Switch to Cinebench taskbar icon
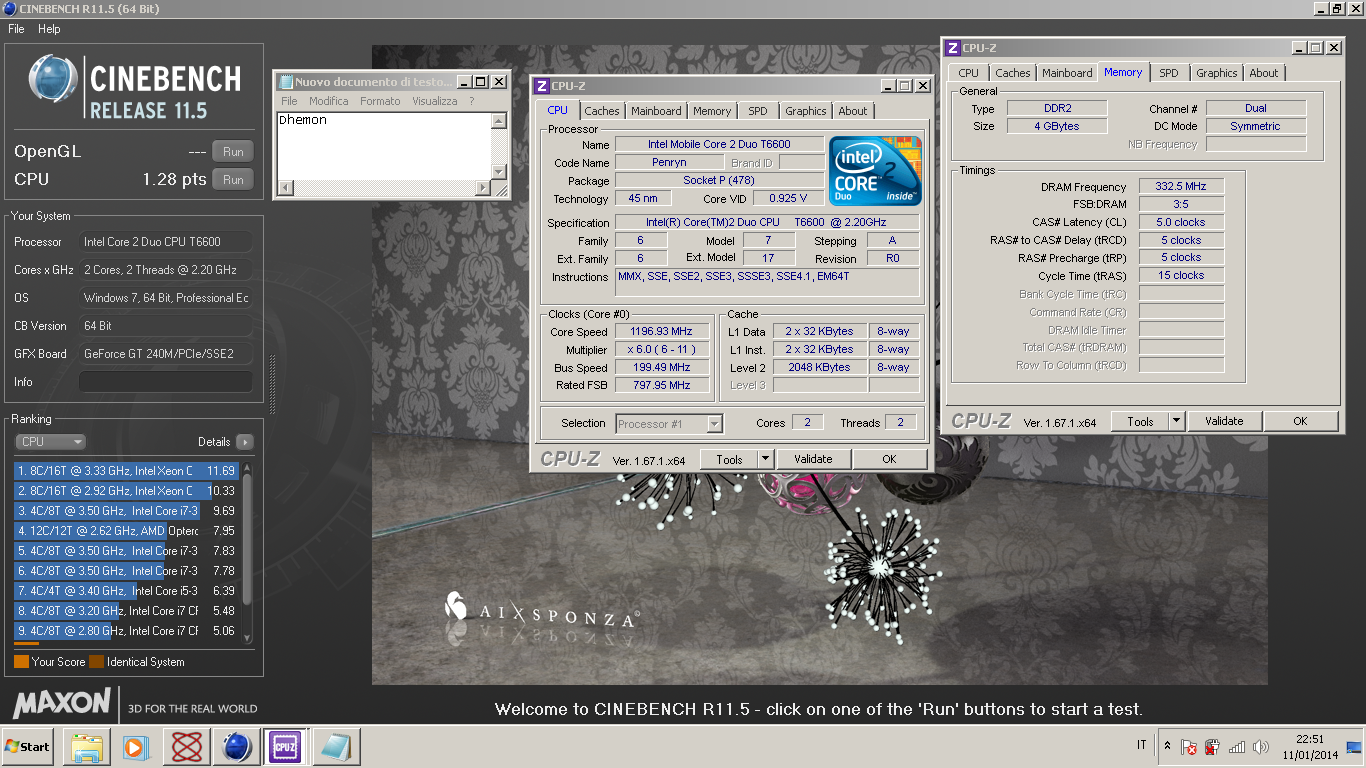 [237, 747]
